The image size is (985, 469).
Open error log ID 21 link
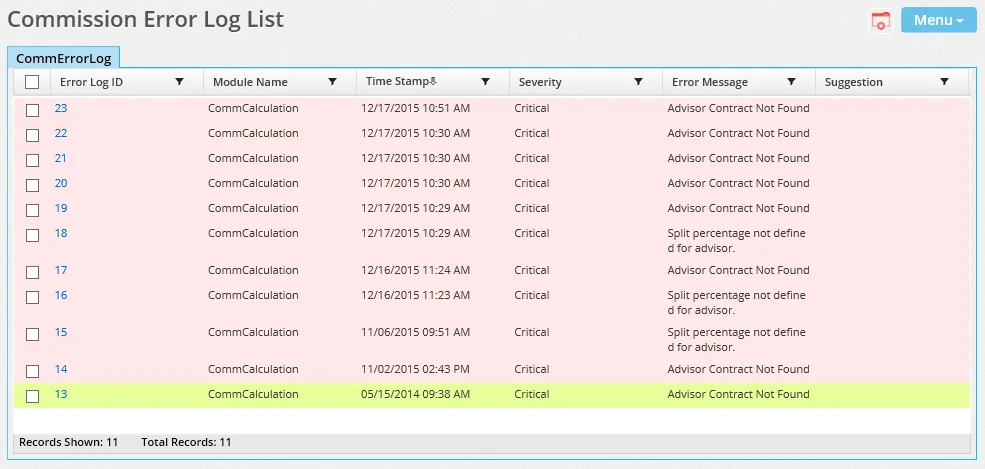60,158
